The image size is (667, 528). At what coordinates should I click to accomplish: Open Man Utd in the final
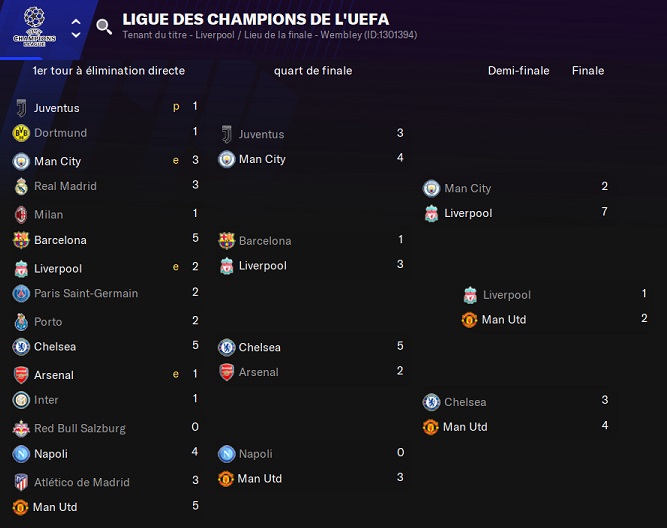coord(503,320)
